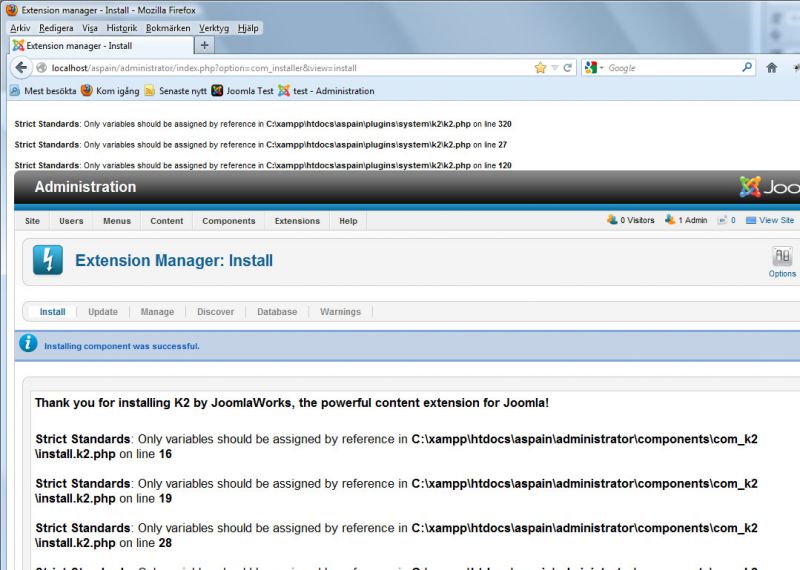Open the Joomla Extensions menu

coord(297,221)
